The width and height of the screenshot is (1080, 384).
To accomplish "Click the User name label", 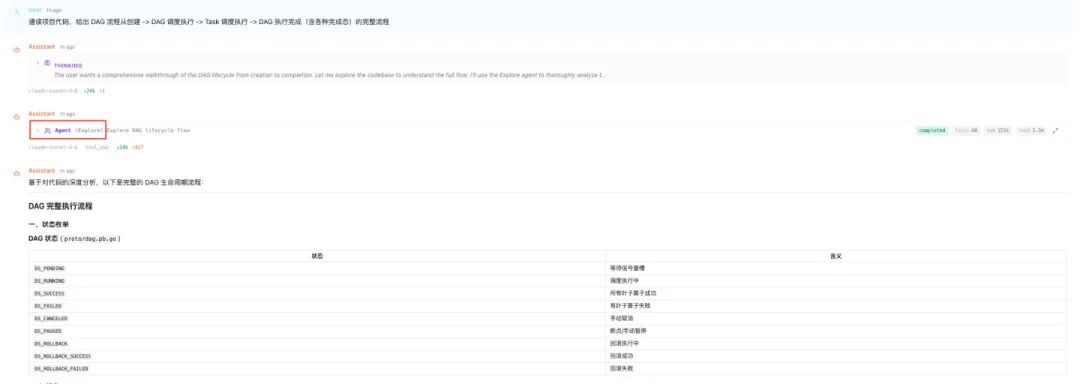I will tap(34, 10).
